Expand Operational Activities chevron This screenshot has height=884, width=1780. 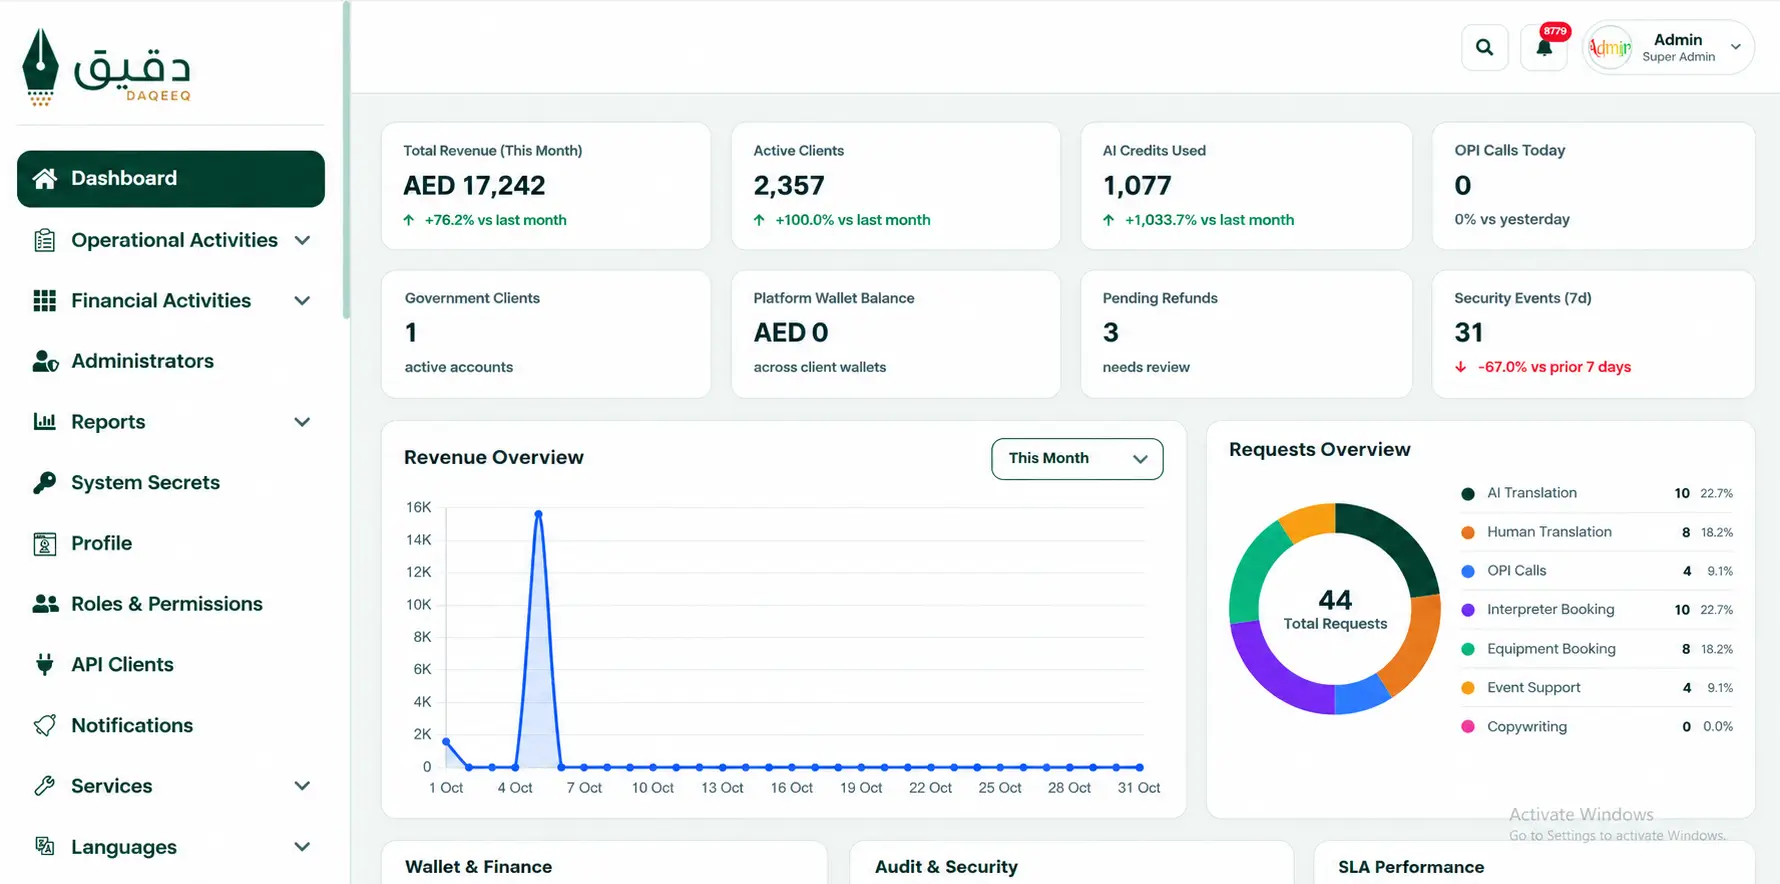coord(302,241)
